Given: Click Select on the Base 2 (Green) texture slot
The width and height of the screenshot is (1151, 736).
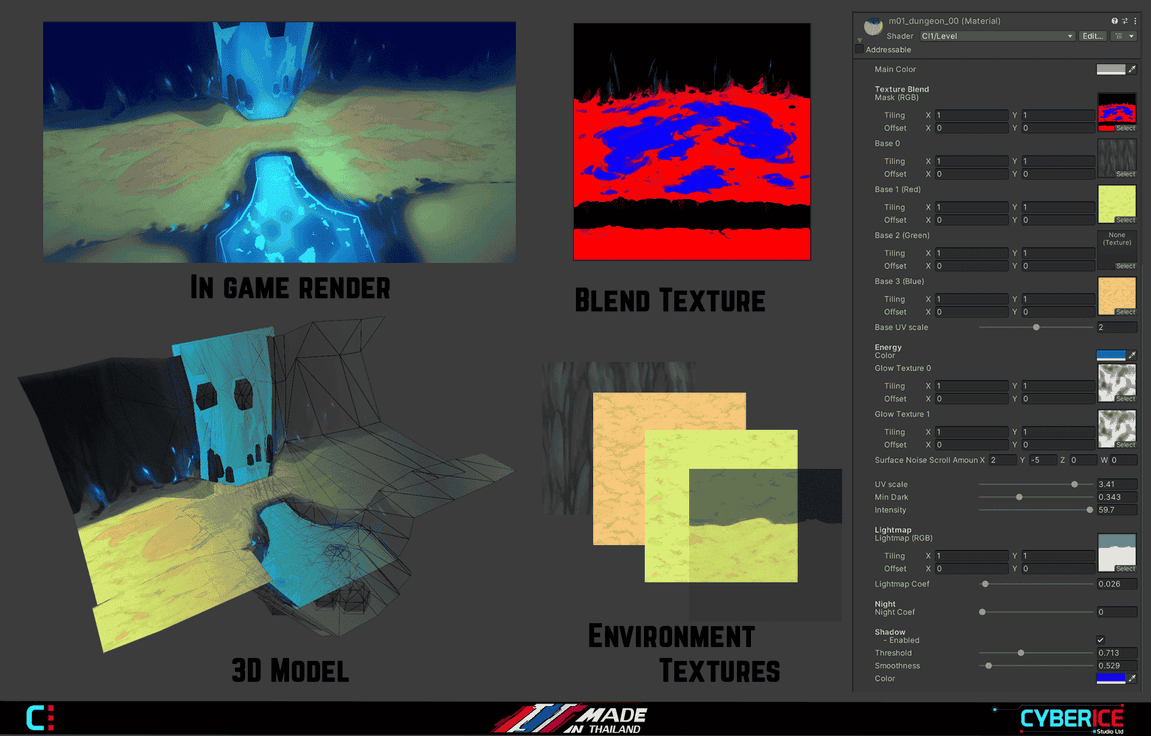Looking at the screenshot, I should [1125, 266].
